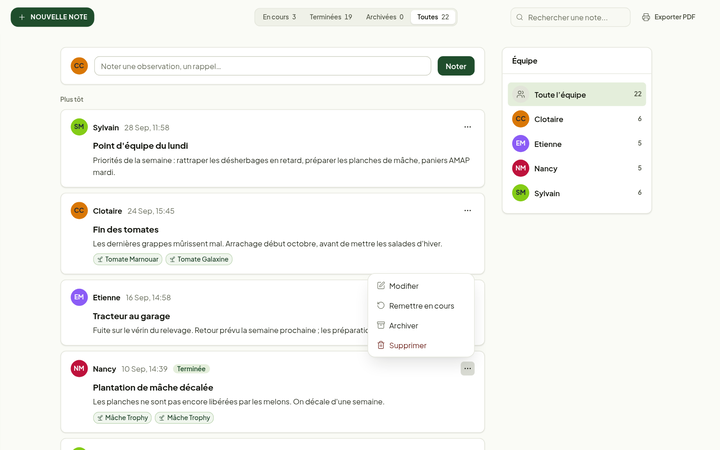
Task: Click the Tomate Galaxine tag
Action: [x=199, y=259]
